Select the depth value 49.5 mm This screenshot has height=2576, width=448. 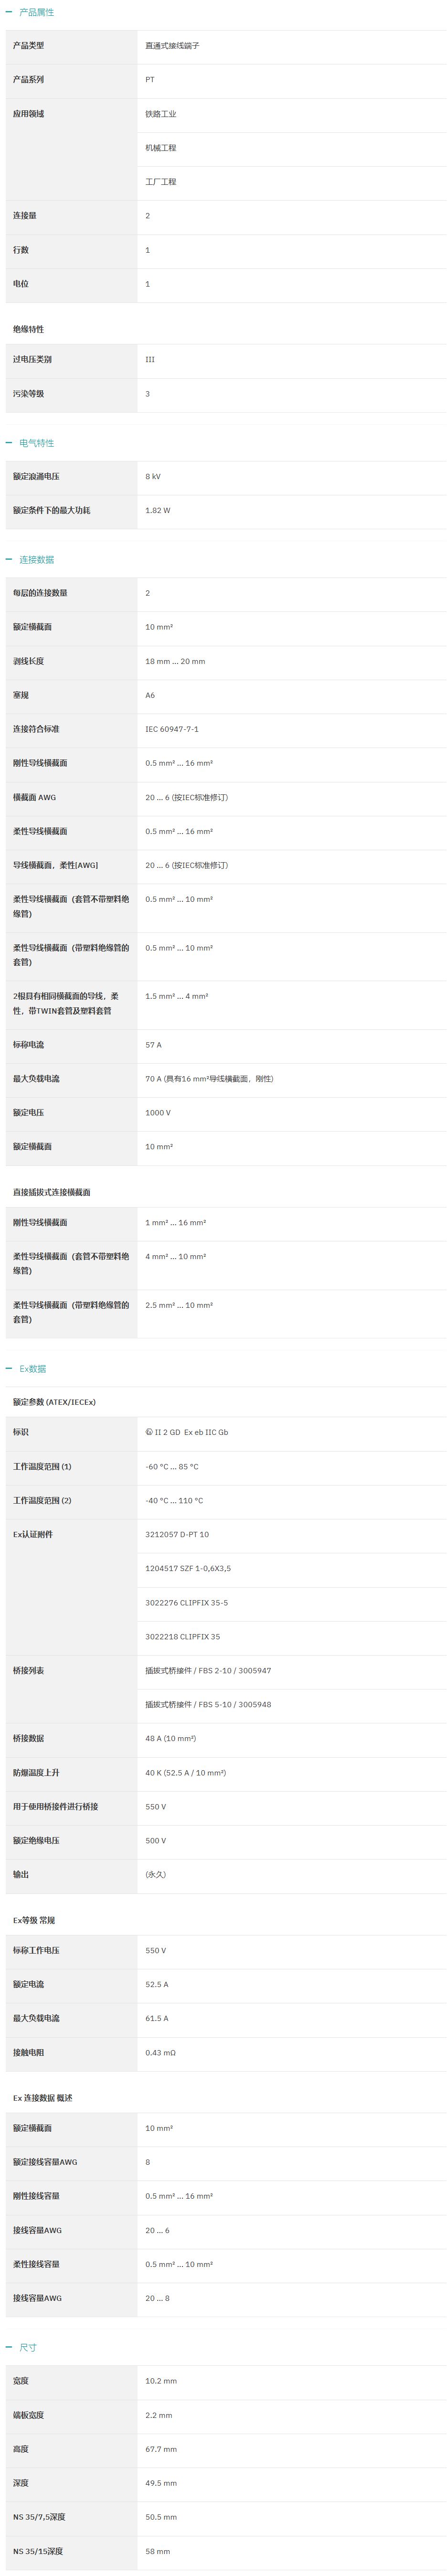pyautogui.click(x=161, y=2483)
